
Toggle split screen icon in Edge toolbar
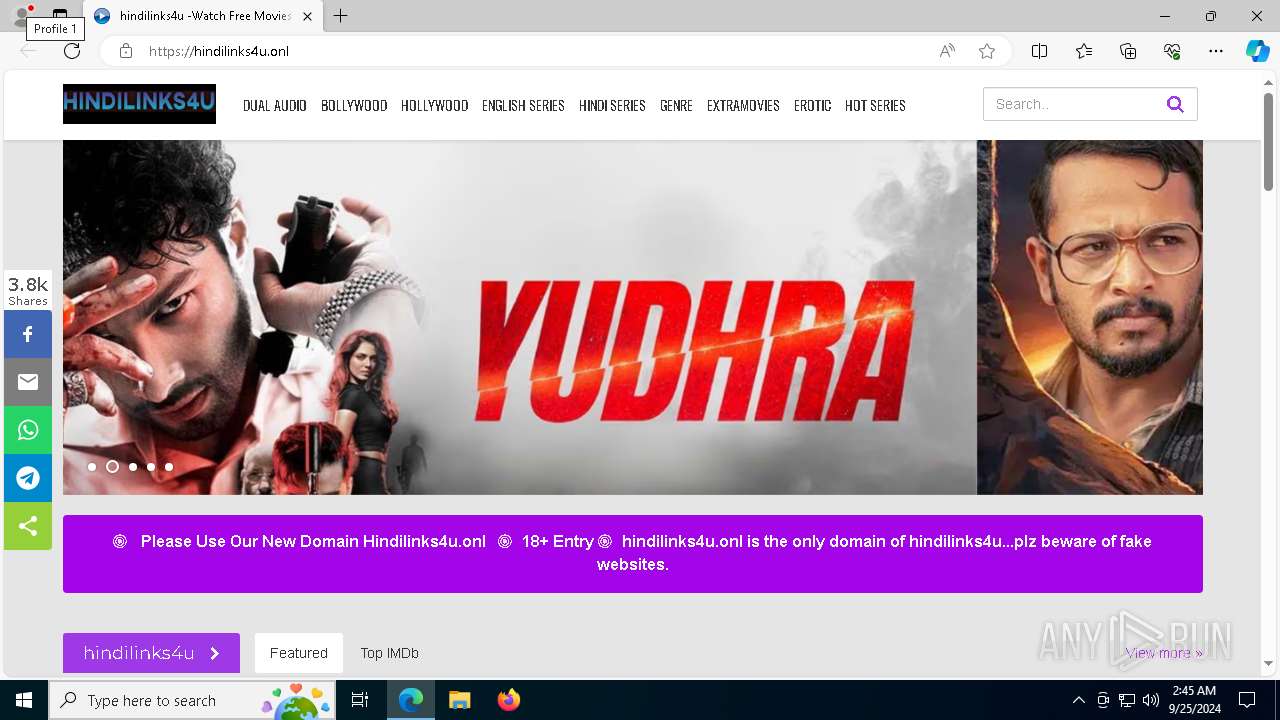click(x=1039, y=51)
